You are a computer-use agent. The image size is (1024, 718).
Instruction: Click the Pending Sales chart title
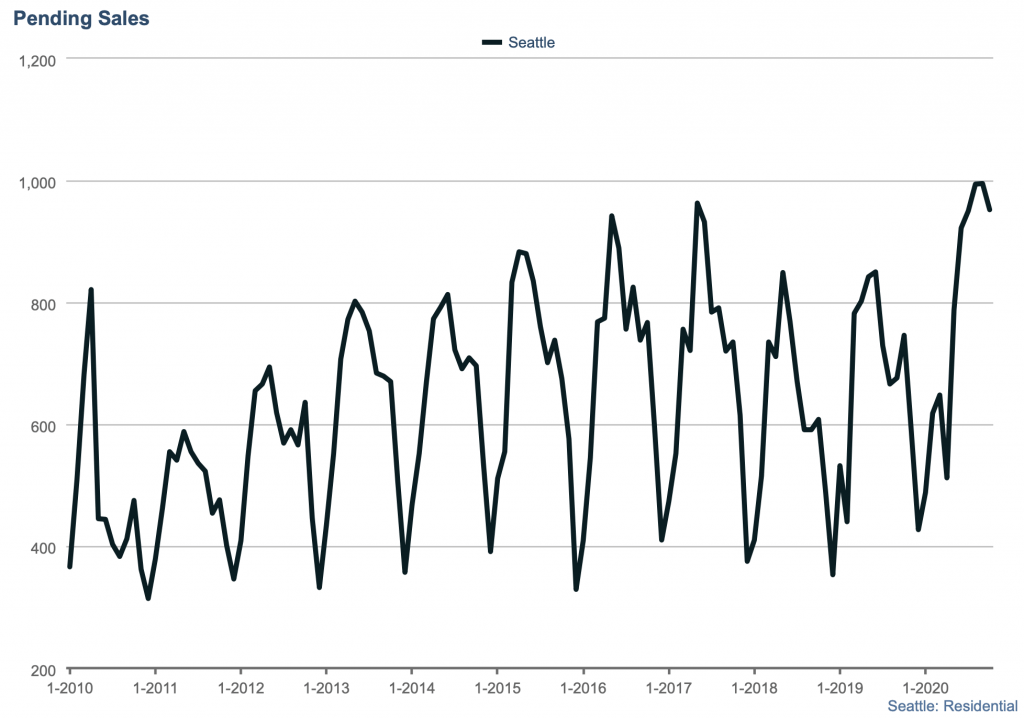pos(82,18)
